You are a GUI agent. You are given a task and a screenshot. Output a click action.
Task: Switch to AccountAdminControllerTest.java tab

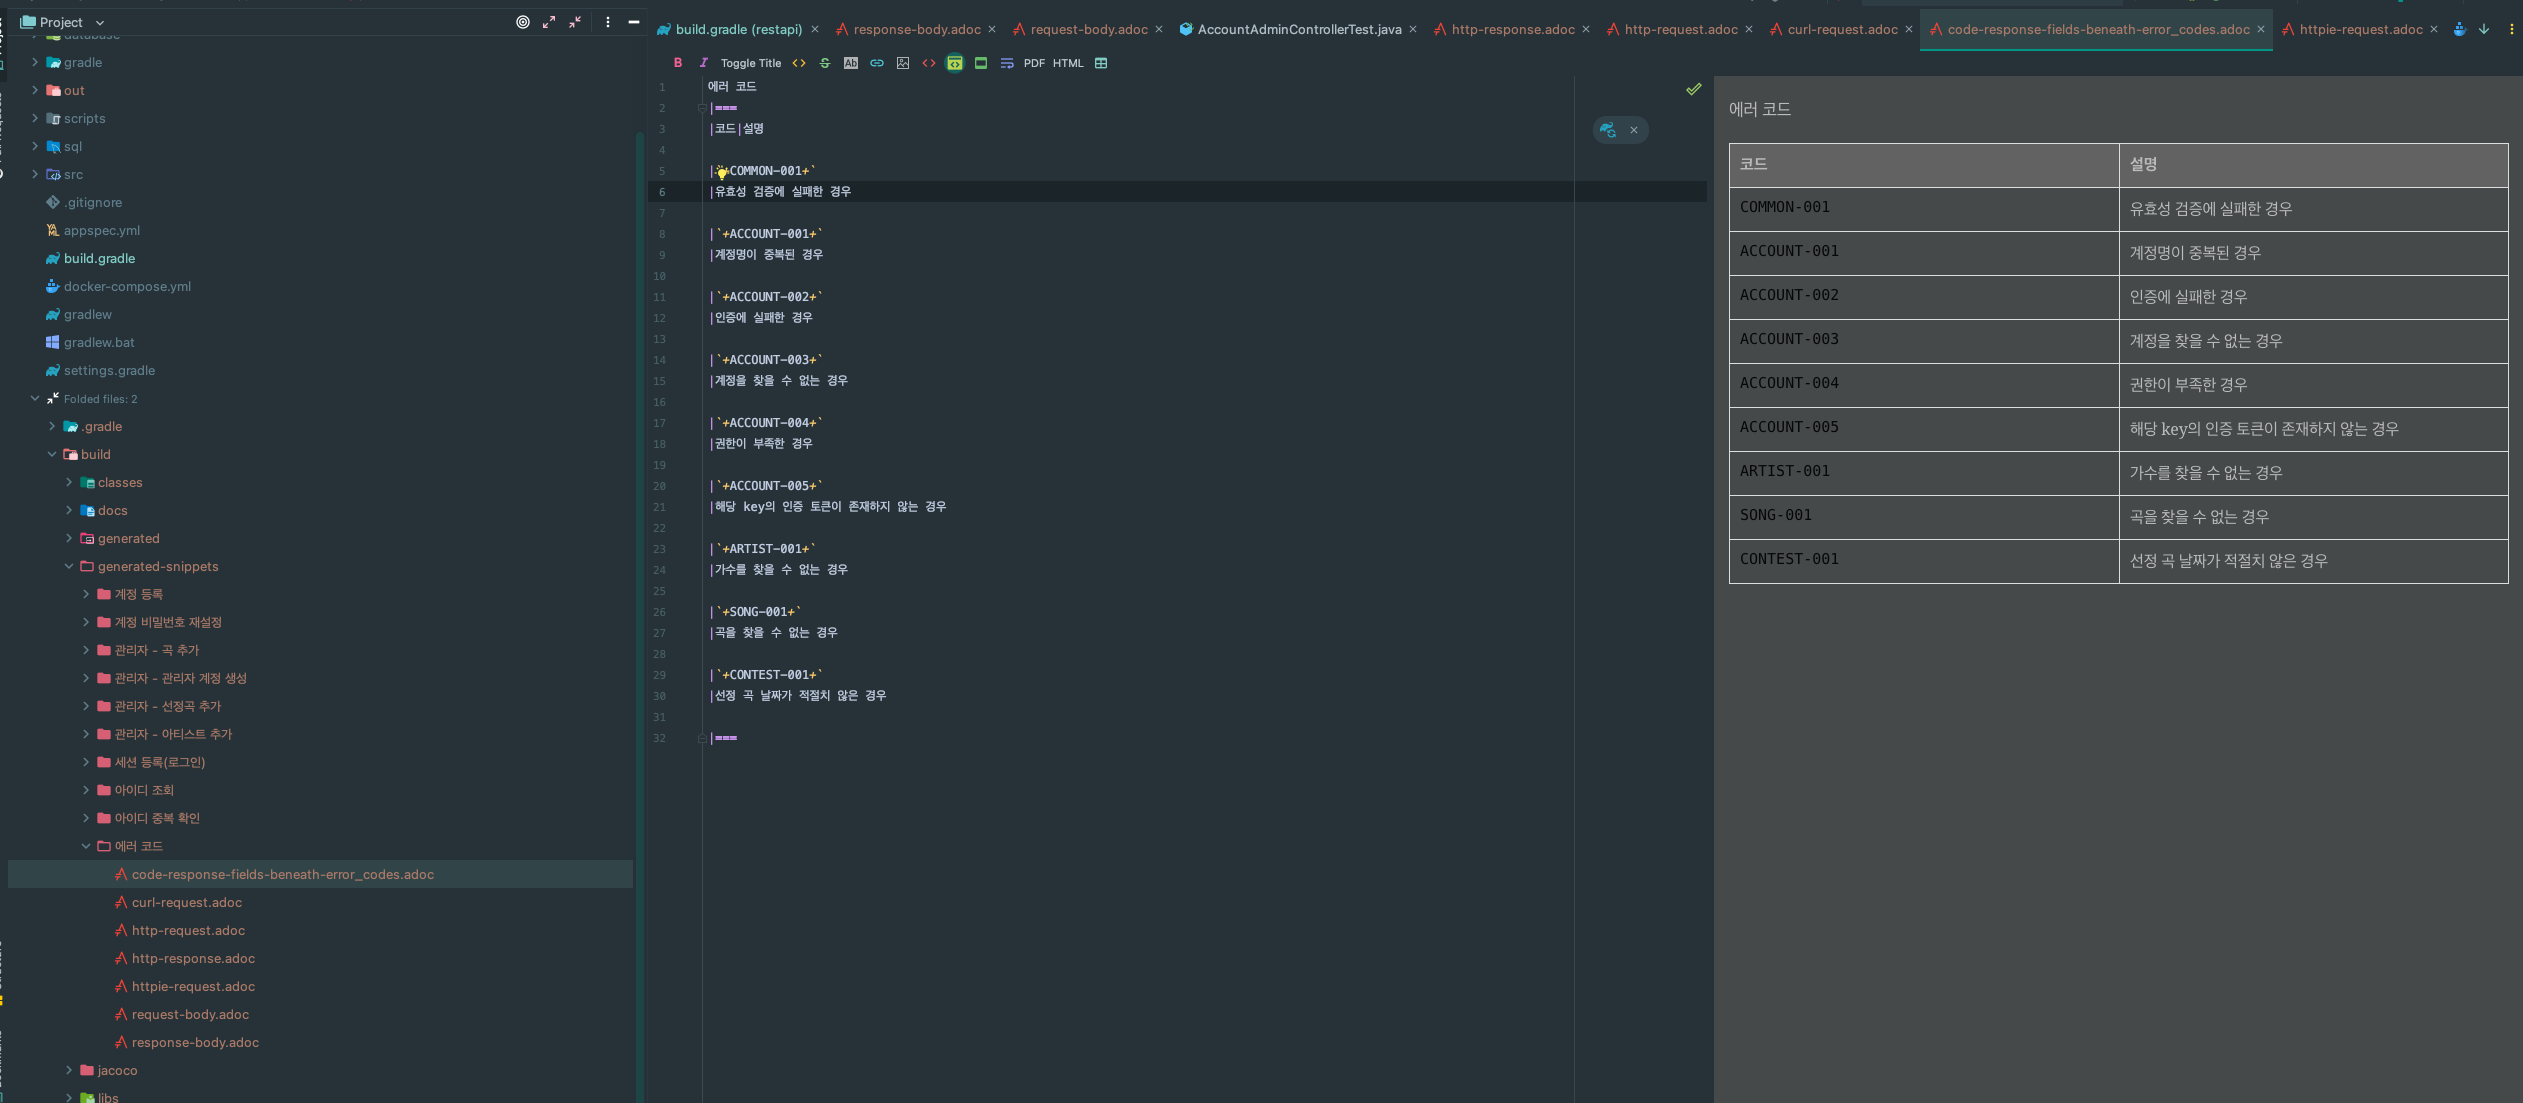point(1298,29)
